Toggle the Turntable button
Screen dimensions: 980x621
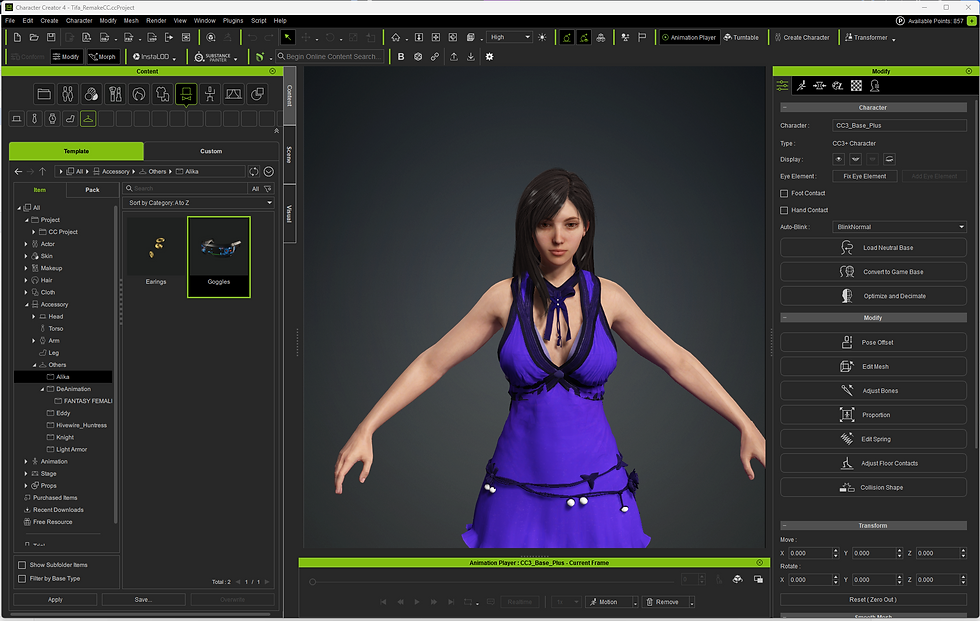tap(741, 37)
